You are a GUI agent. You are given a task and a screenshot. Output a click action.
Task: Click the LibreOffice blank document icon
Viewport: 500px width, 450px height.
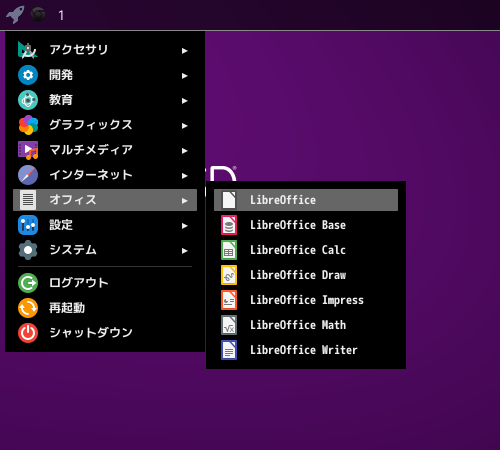(x=229, y=200)
